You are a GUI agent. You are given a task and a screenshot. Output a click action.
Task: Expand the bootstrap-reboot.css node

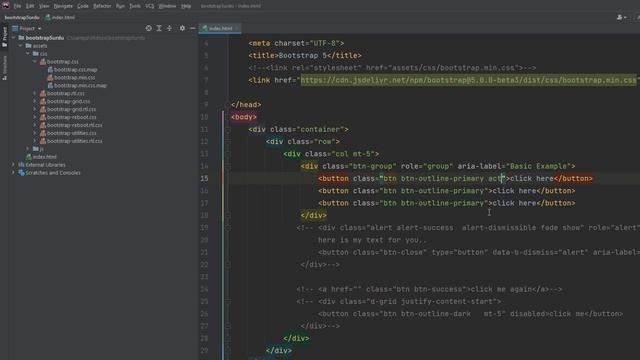35,117
